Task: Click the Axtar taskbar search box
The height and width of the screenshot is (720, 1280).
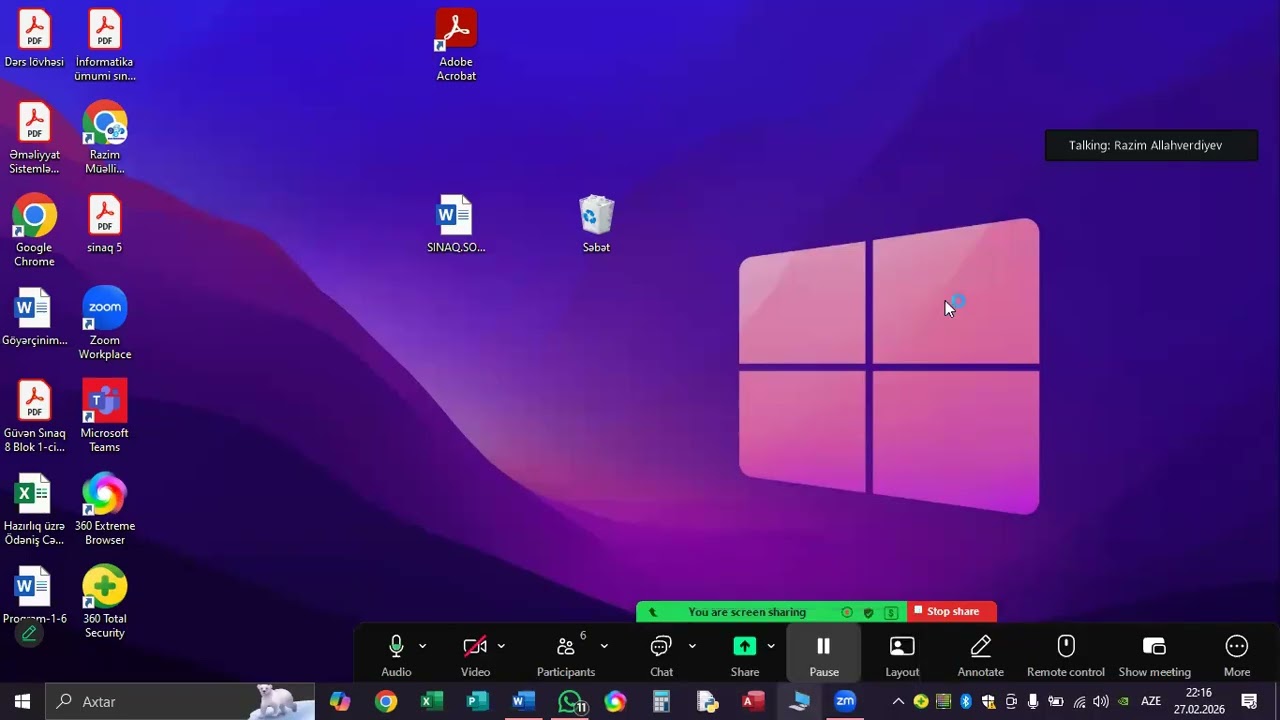Action: [x=180, y=702]
